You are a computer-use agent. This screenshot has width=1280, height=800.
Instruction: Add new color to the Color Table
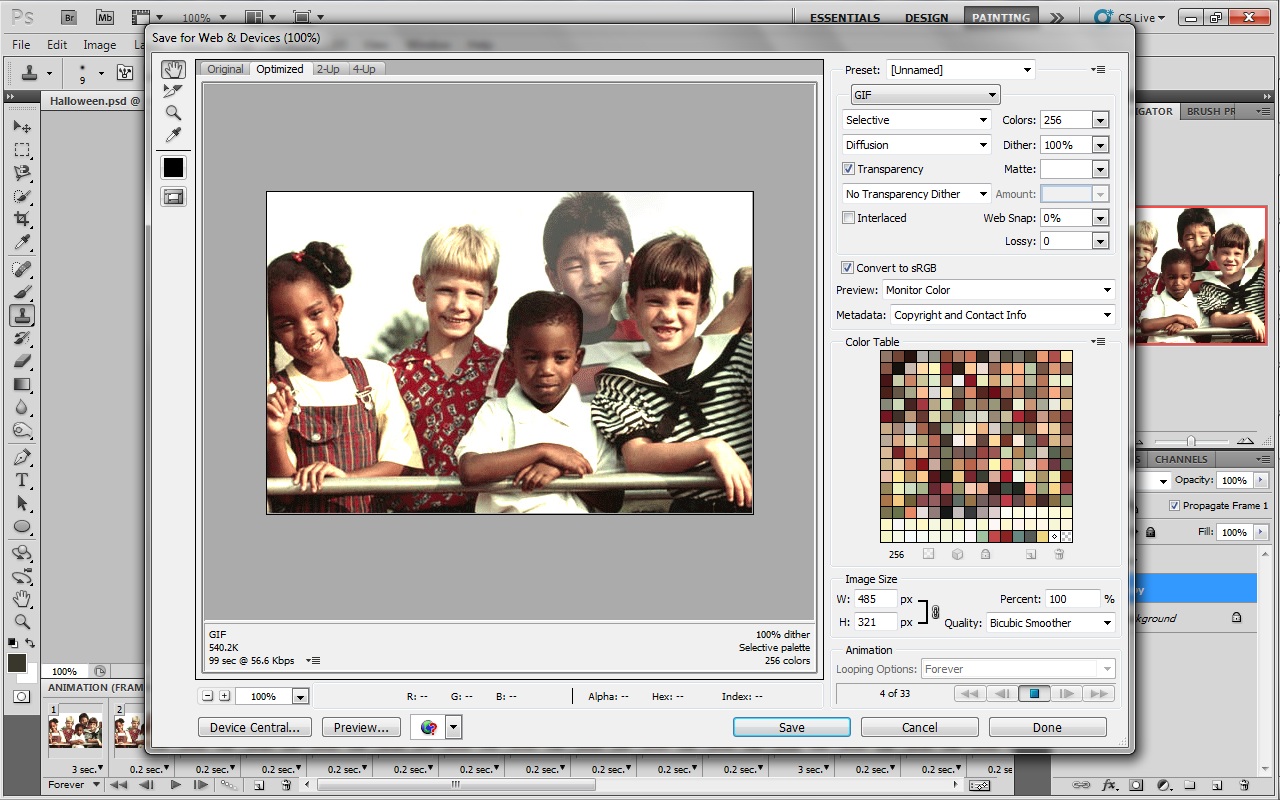1031,554
